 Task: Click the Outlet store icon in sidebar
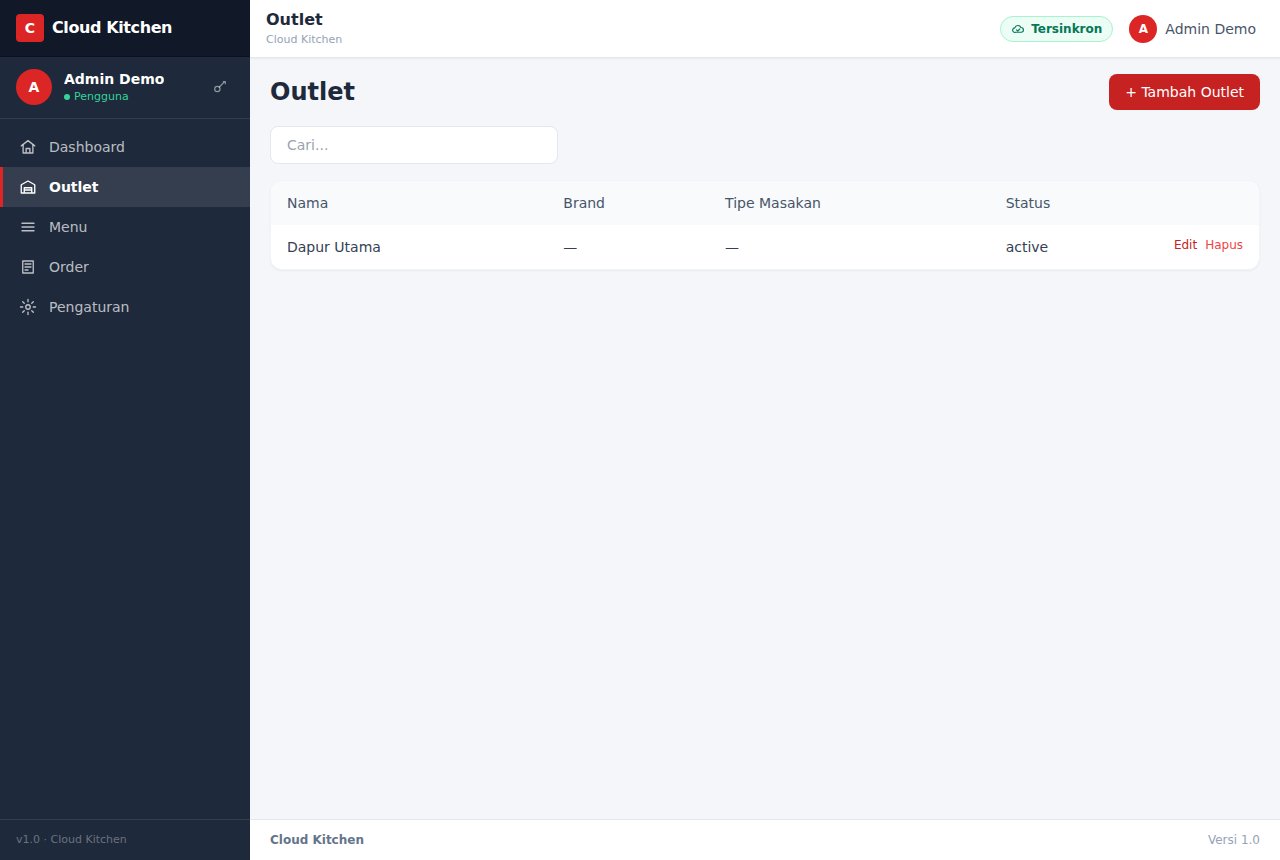28,187
